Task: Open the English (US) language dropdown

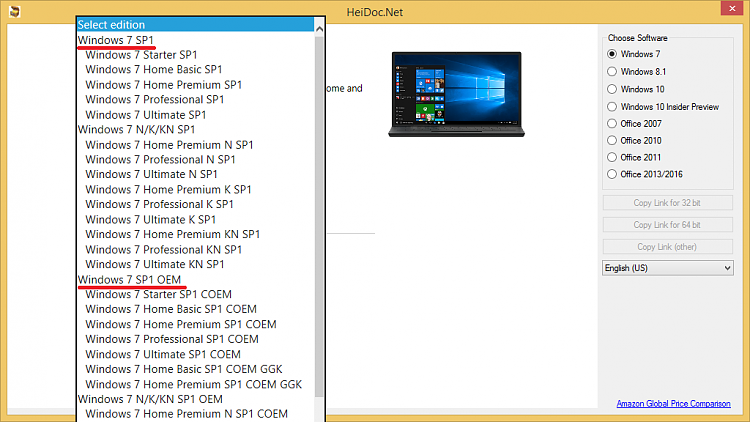Action: [x=667, y=268]
